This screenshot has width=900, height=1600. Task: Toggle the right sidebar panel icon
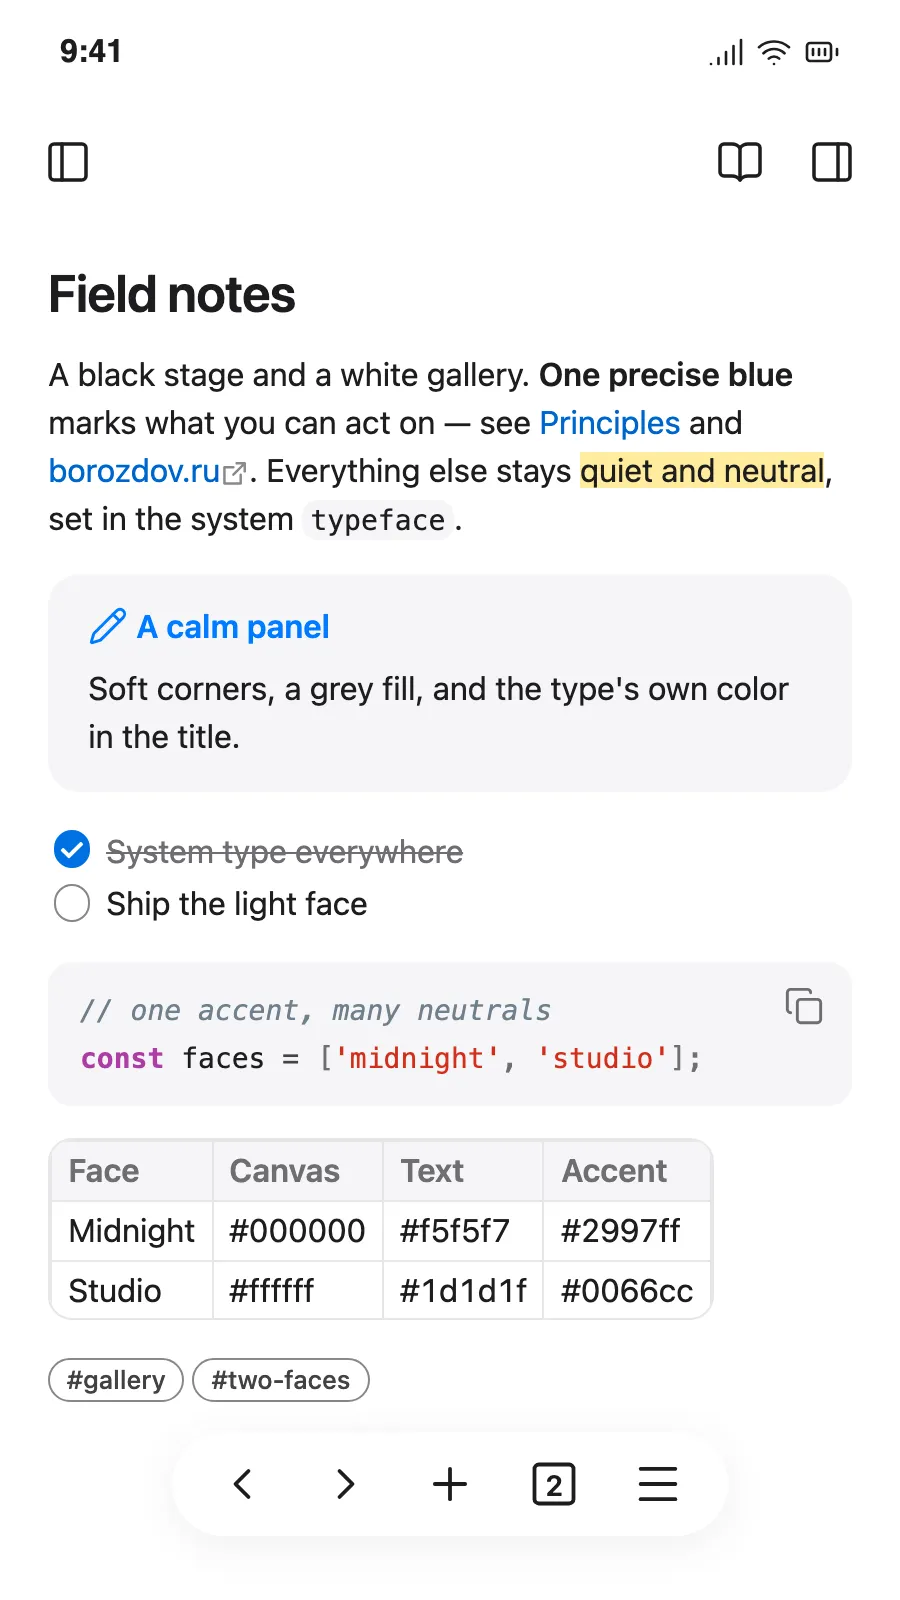831,162
